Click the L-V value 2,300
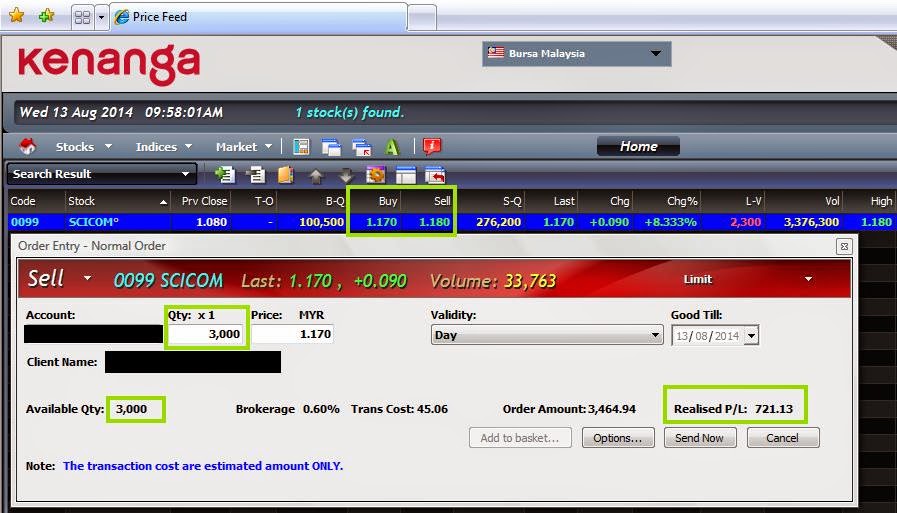The width and height of the screenshot is (897, 513). coord(745,222)
